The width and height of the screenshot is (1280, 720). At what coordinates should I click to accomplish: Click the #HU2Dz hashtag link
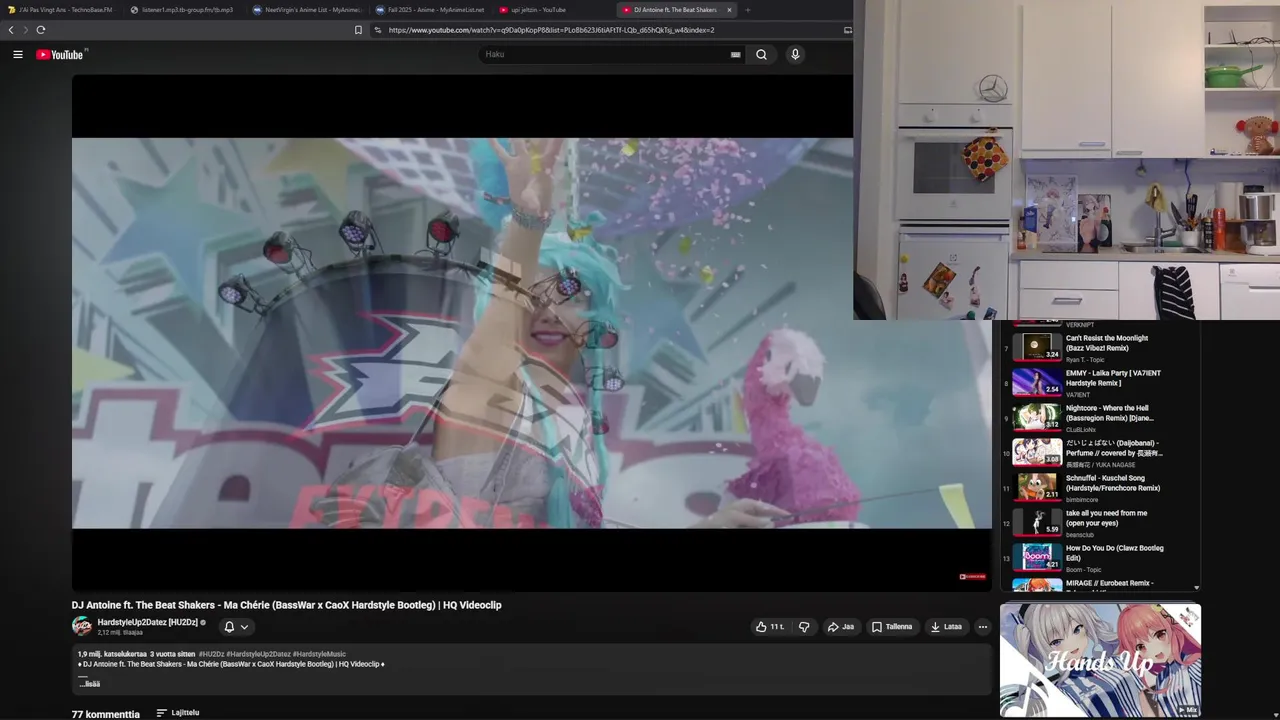210,654
